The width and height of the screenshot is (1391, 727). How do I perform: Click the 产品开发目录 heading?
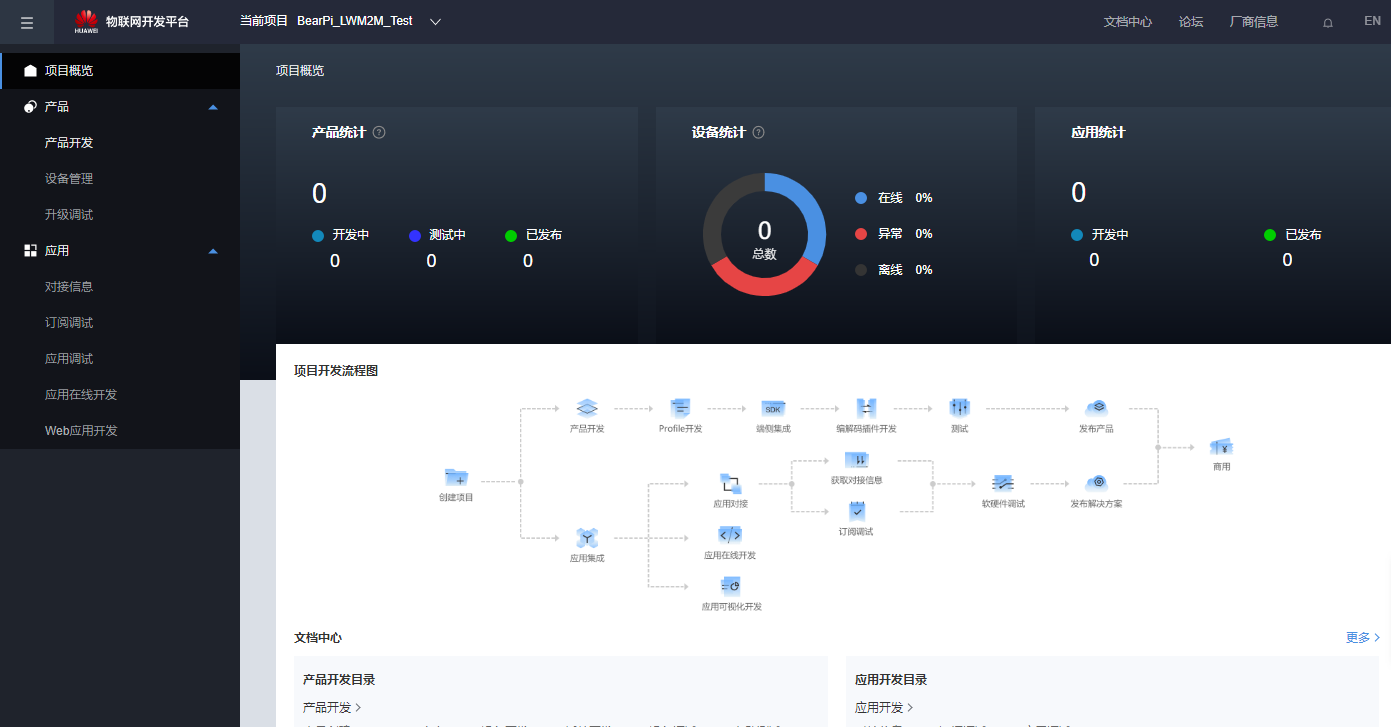[339, 680]
